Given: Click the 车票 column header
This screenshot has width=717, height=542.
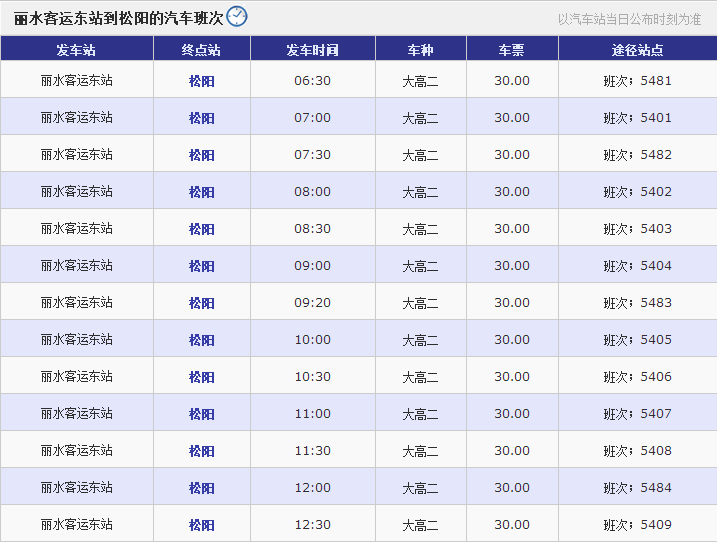Looking at the screenshot, I should pos(511,50).
